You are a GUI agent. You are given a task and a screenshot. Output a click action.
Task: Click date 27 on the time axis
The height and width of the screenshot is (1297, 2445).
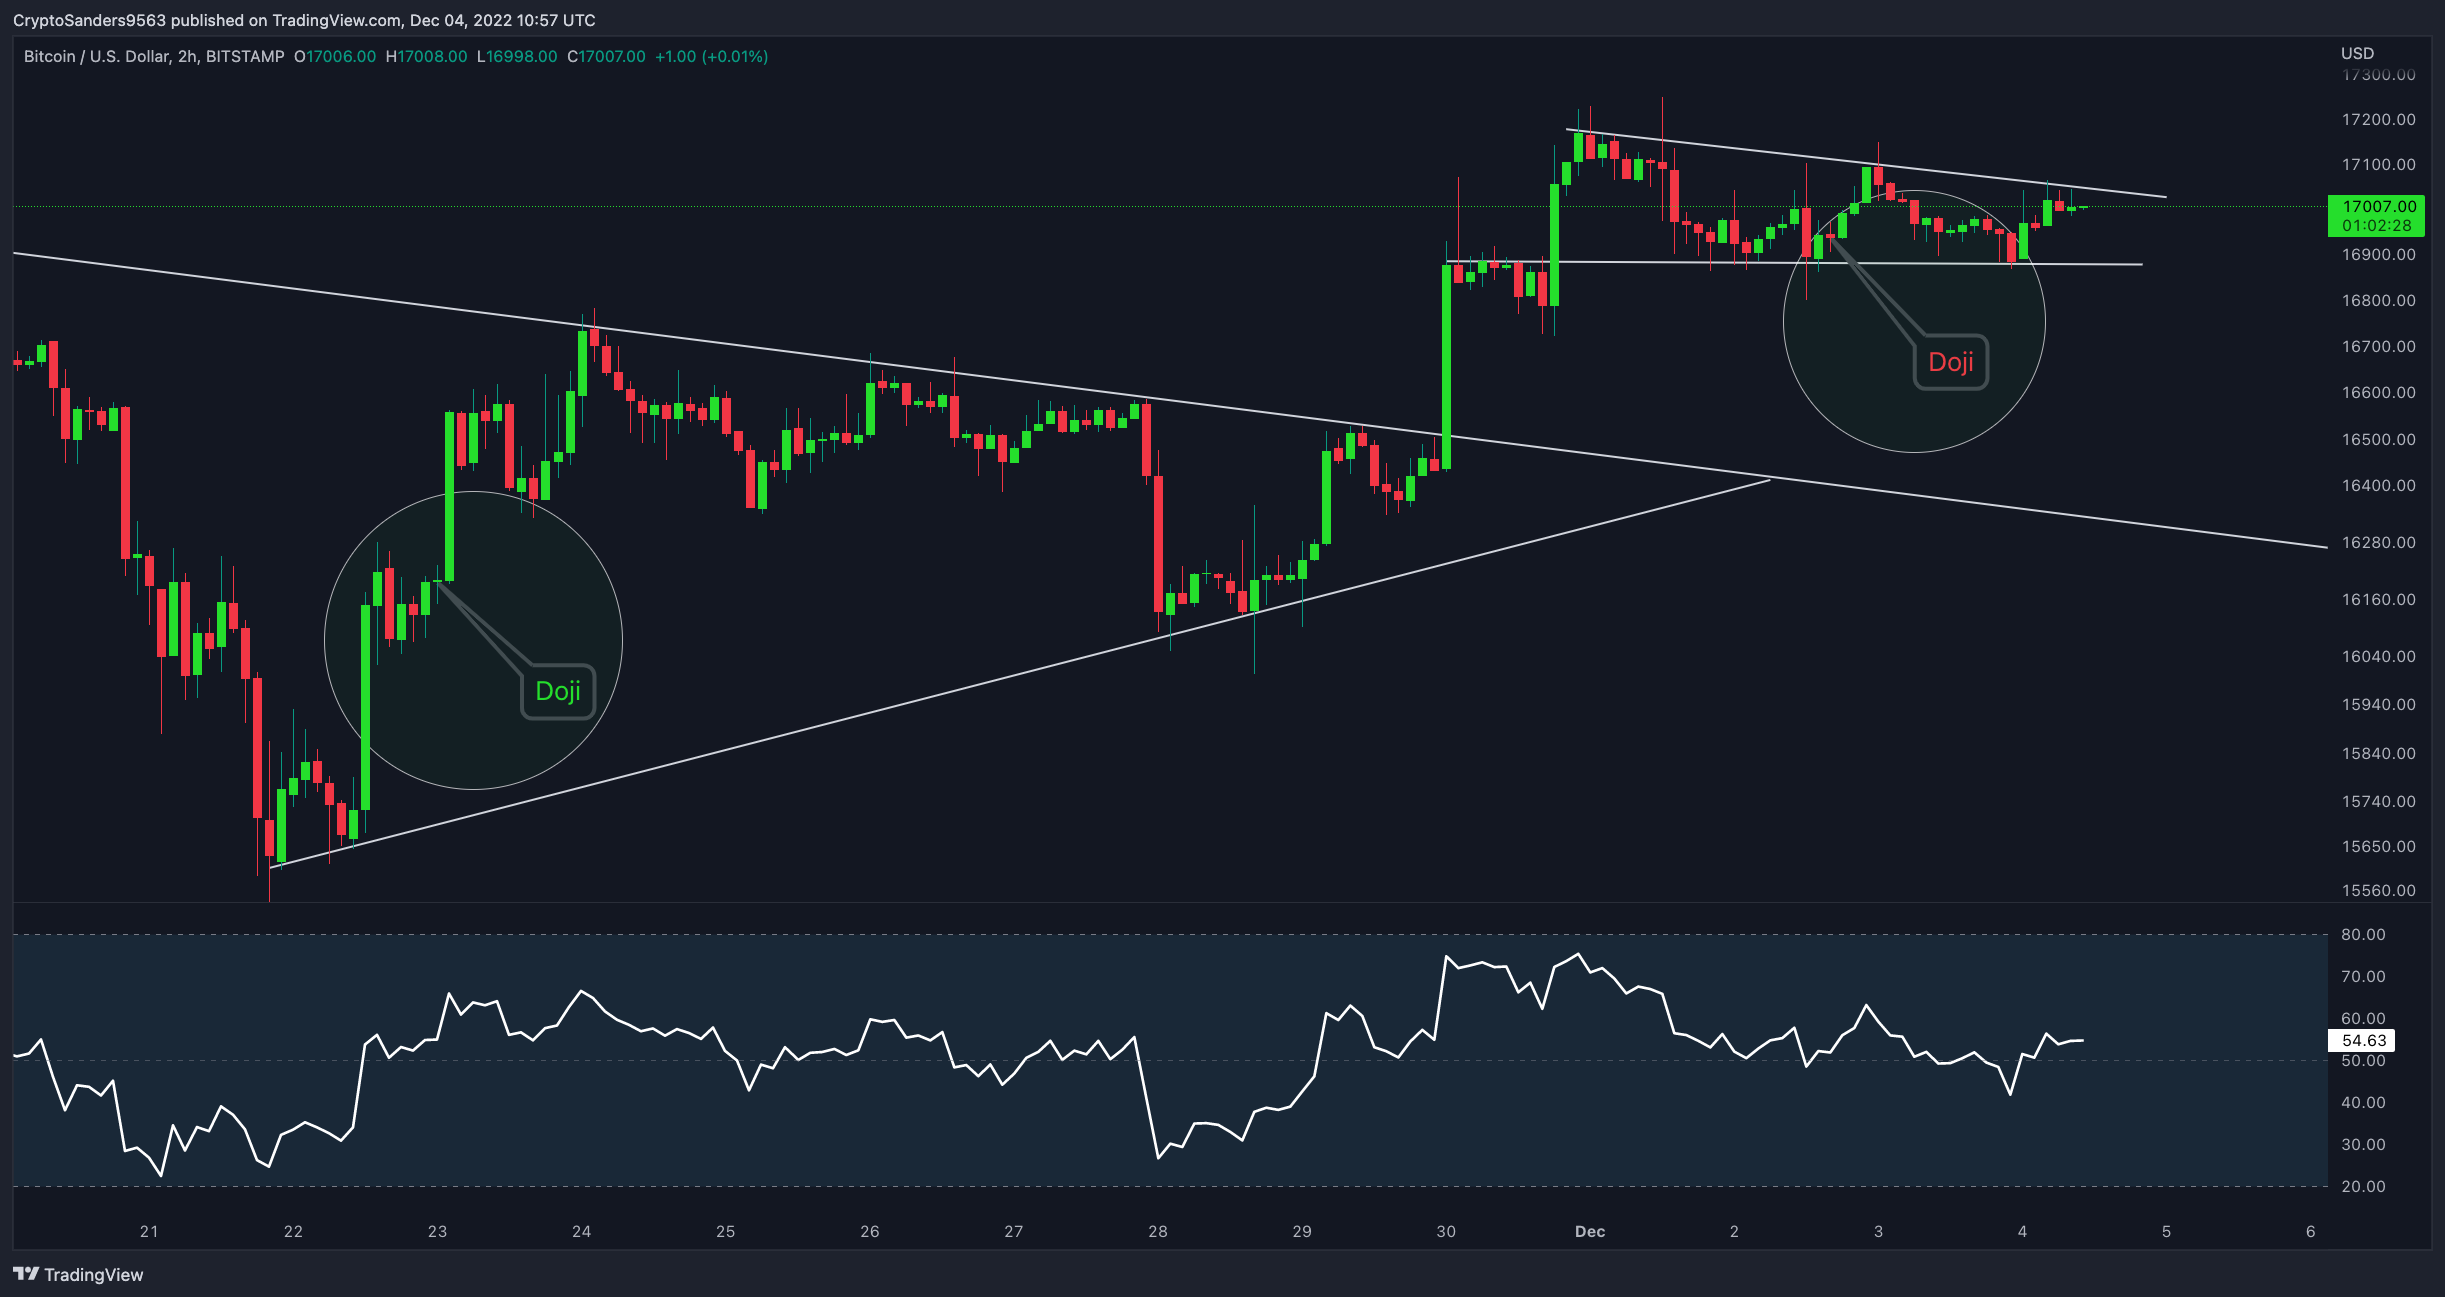pos(1014,1231)
